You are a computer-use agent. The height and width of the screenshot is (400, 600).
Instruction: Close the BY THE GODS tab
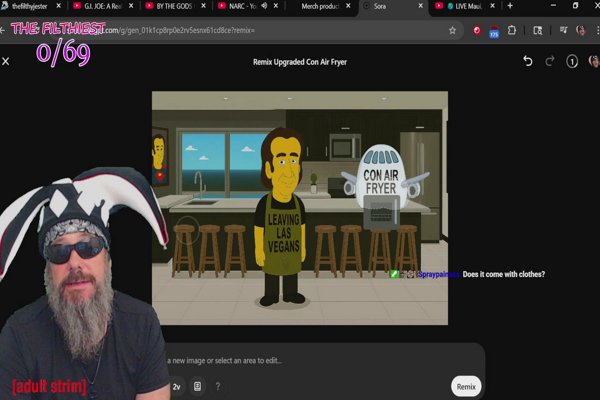point(204,6)
